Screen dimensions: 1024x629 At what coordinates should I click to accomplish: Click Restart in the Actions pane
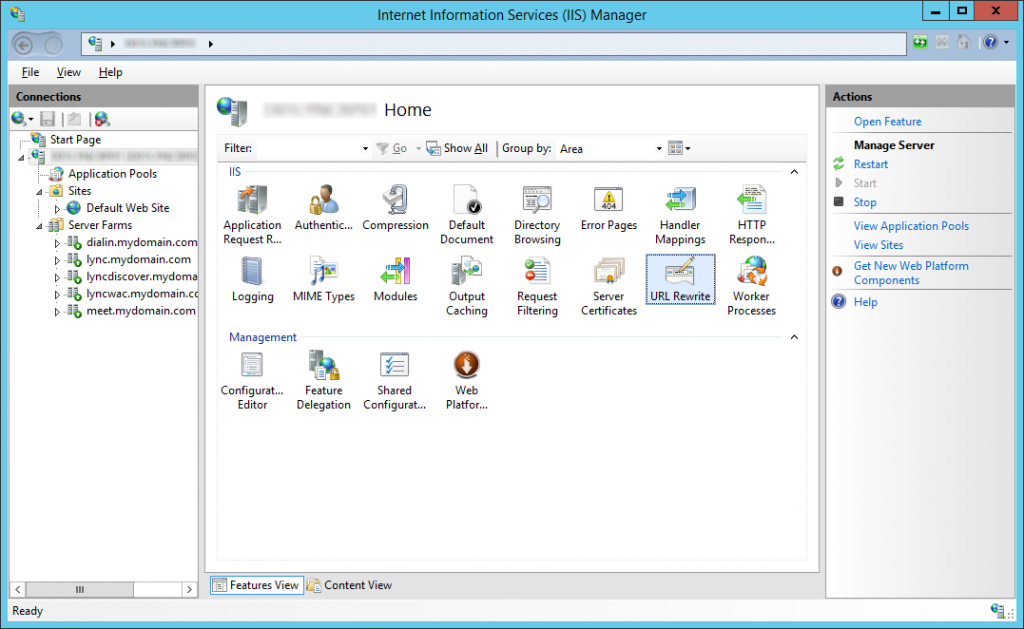[870, 164]
